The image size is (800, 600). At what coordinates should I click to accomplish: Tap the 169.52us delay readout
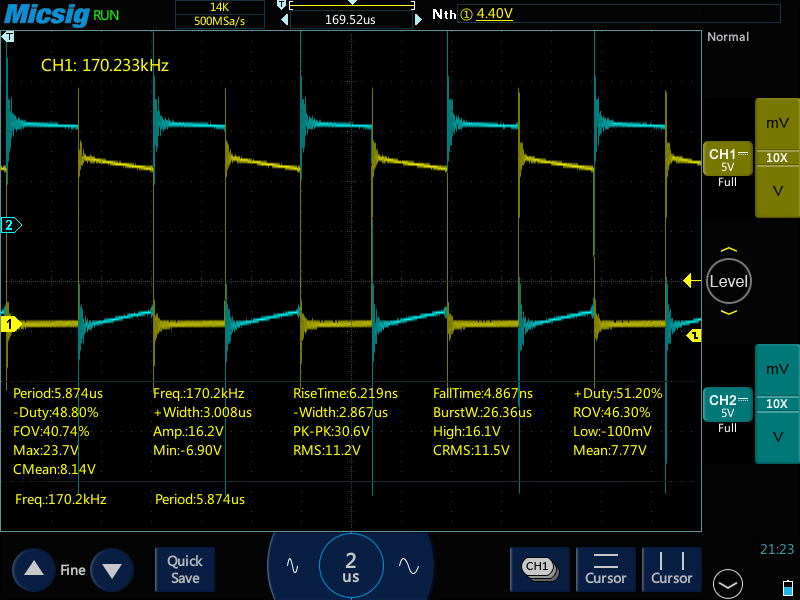coord(351,20)
